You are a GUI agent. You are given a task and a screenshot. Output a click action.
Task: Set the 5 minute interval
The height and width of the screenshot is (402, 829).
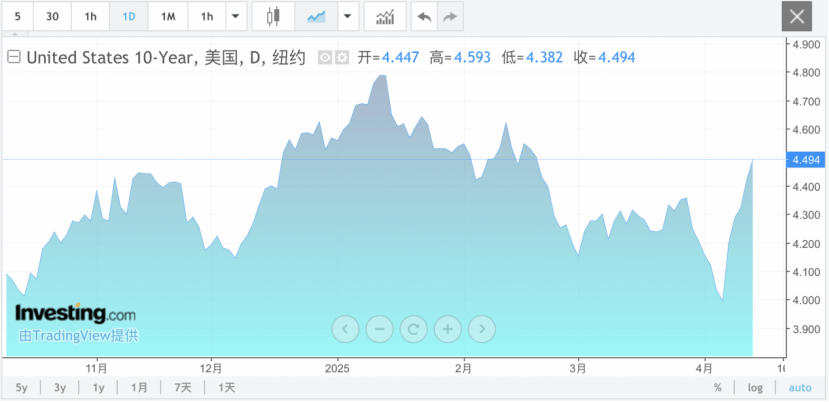(x=17, y=16)
